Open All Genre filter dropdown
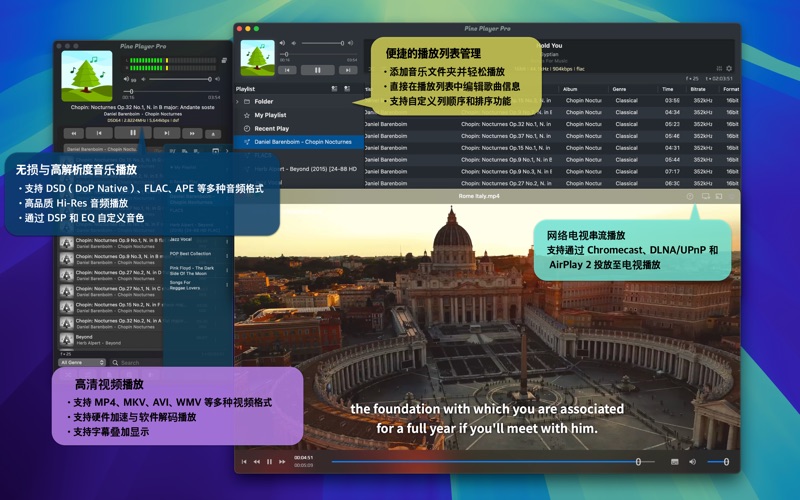This screenshot has width=800, height=500. [x=82, y=362]
